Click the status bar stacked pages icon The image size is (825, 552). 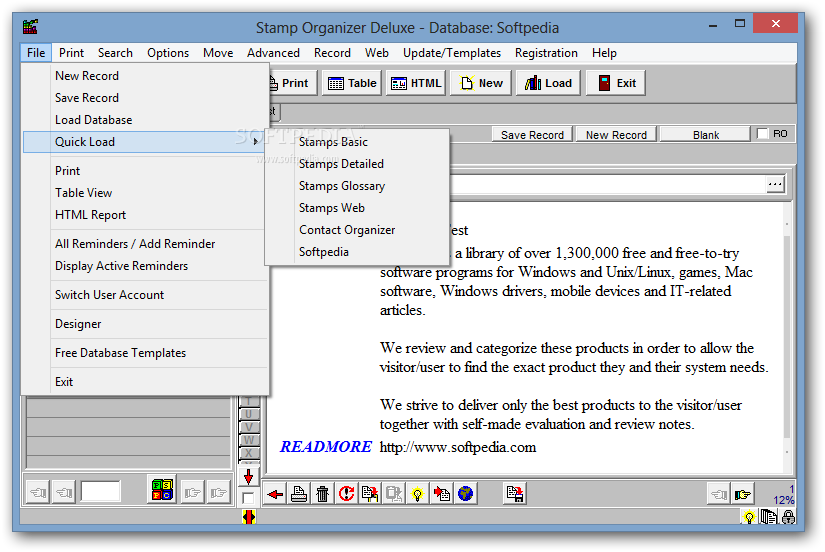769,518
